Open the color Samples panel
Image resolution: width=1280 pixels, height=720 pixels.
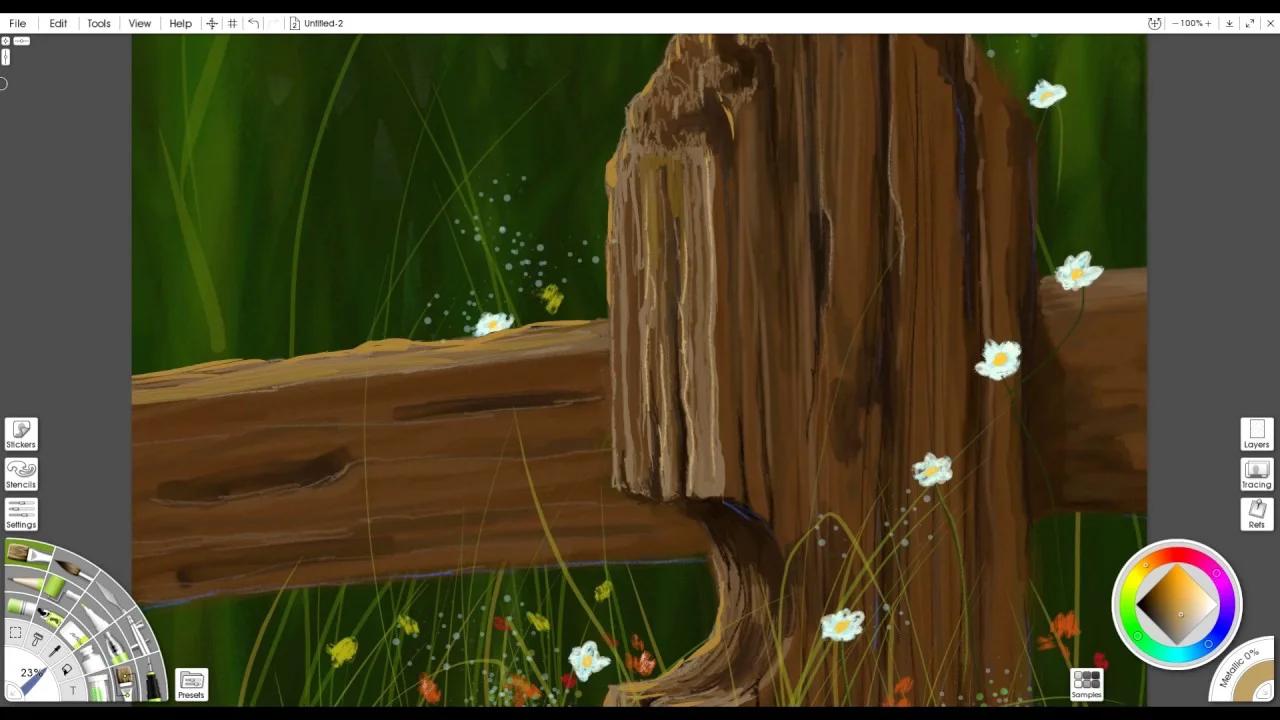coord(1086,683)
